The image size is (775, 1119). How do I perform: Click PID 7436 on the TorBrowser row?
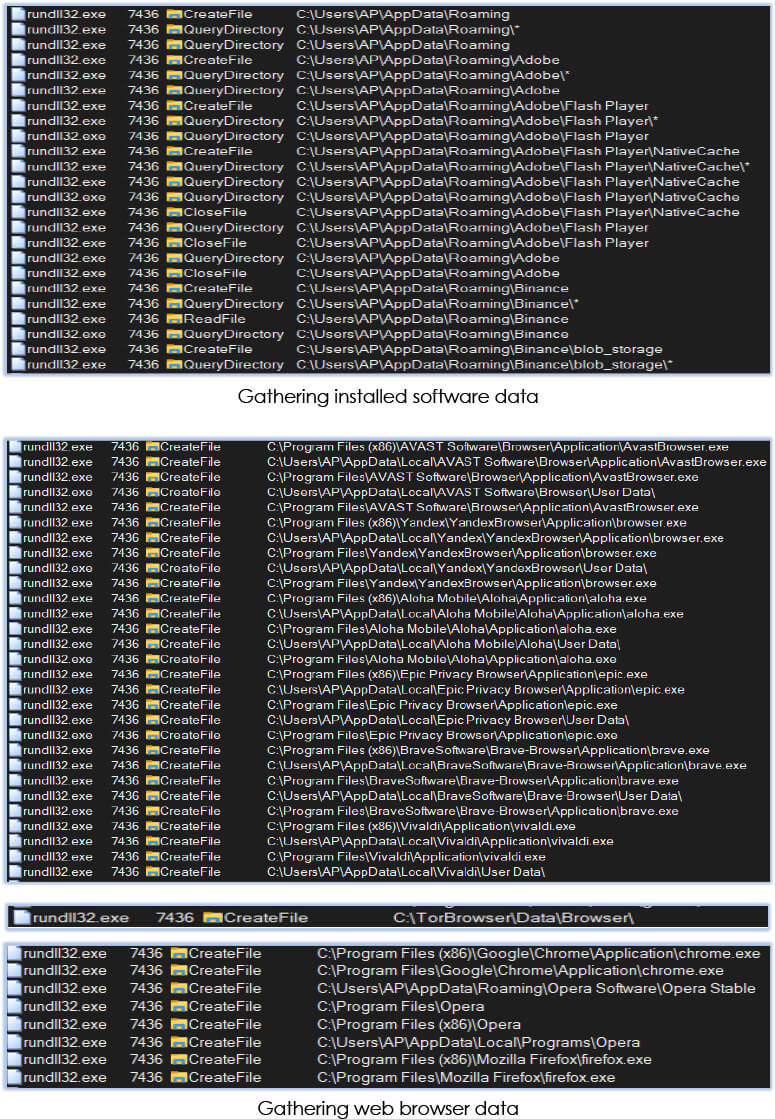point(175,918)
